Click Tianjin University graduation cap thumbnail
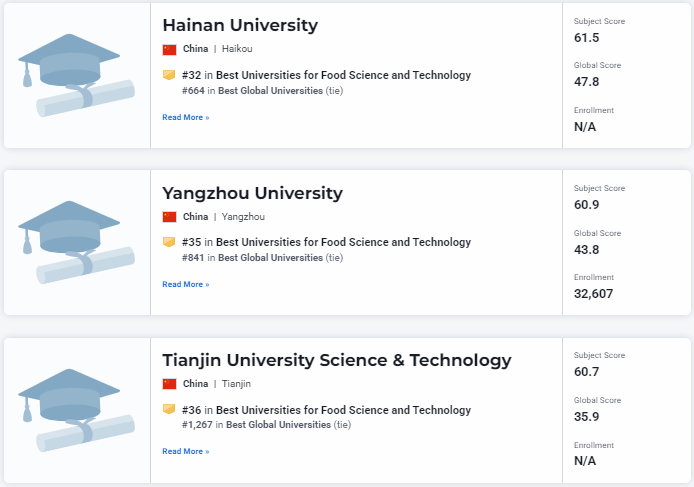694x487 pixels. click(x=76, y=411)
